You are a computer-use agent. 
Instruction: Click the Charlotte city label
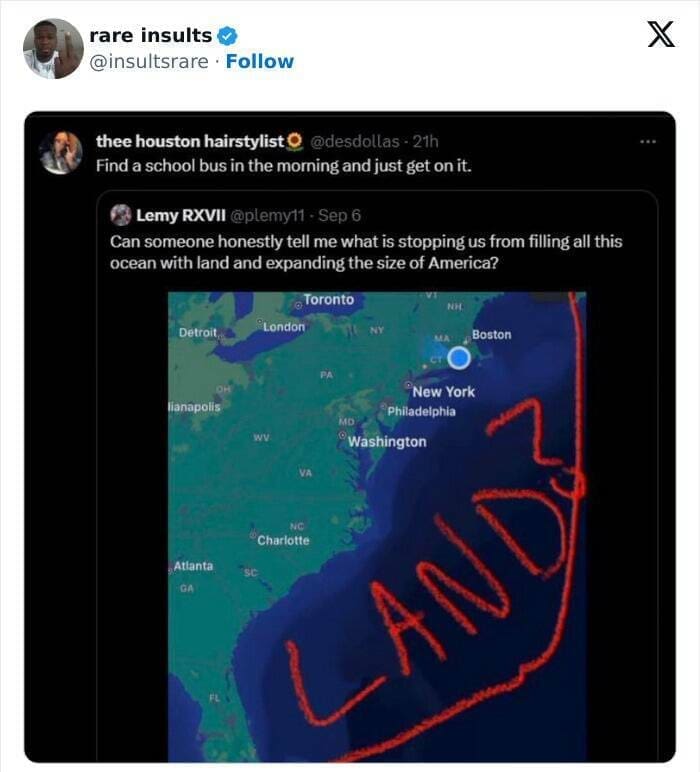(283, 540)
